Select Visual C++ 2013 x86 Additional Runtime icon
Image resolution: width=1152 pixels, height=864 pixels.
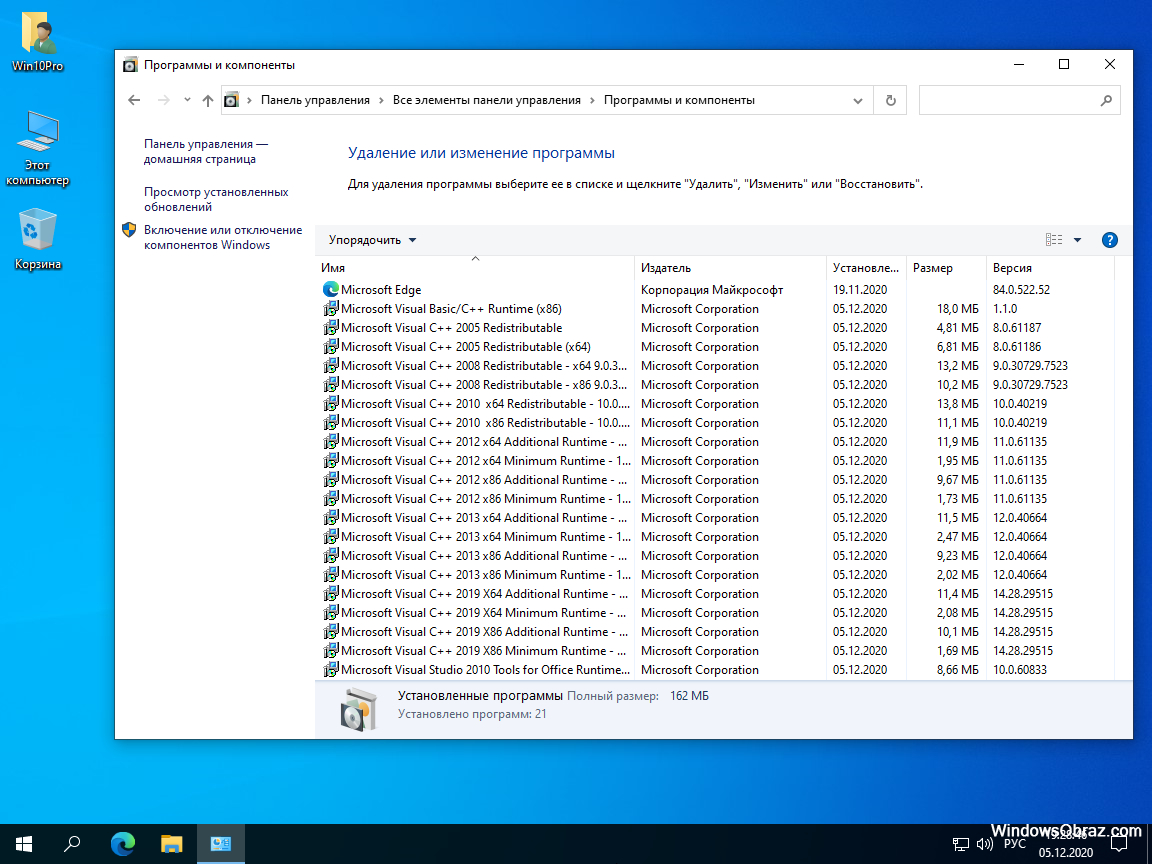click(331, 555)
